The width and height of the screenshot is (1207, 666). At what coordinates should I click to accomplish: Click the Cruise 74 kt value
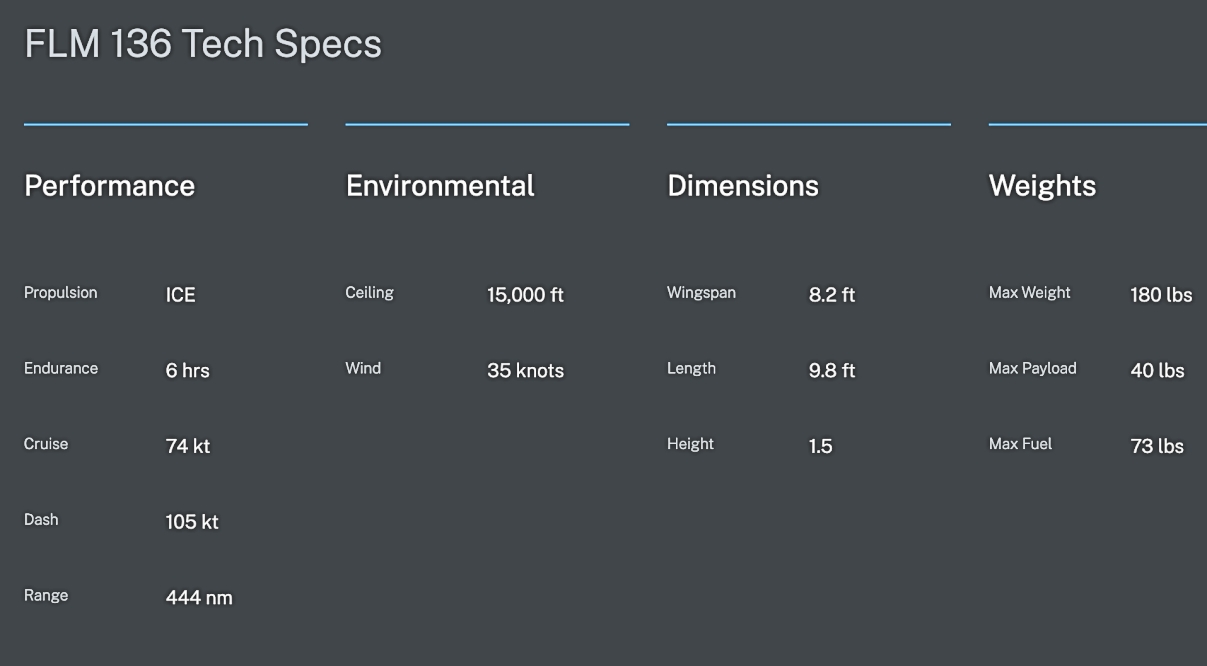point(188,446)
